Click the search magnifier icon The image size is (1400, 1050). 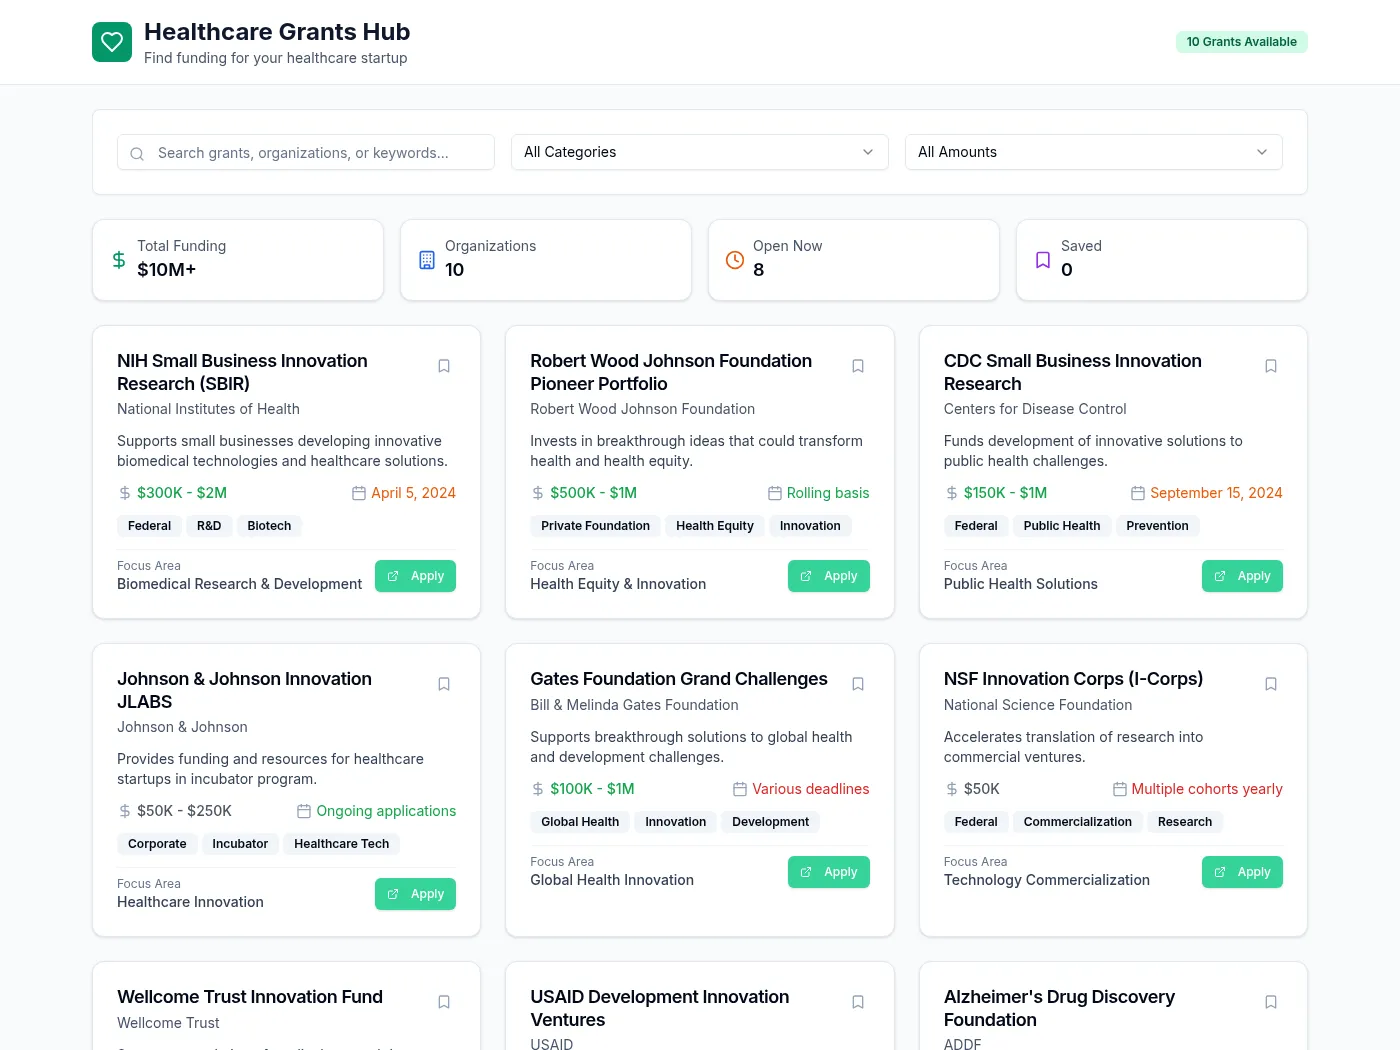pyautogui.click(x=137, y=153)
